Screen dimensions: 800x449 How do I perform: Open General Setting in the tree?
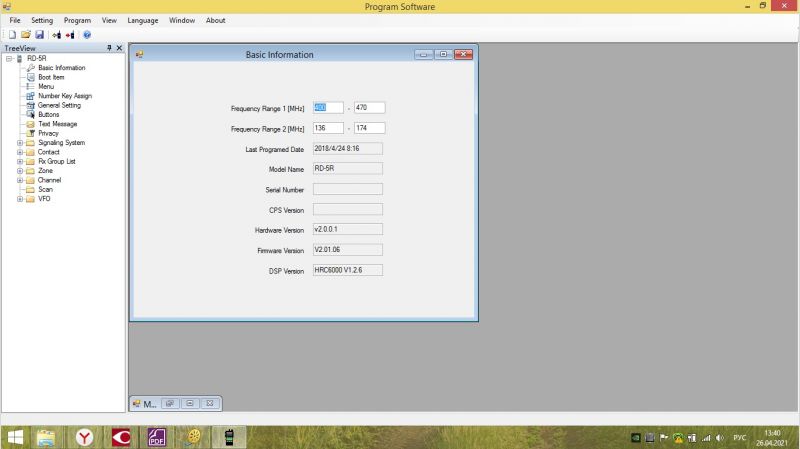point(59,105)
